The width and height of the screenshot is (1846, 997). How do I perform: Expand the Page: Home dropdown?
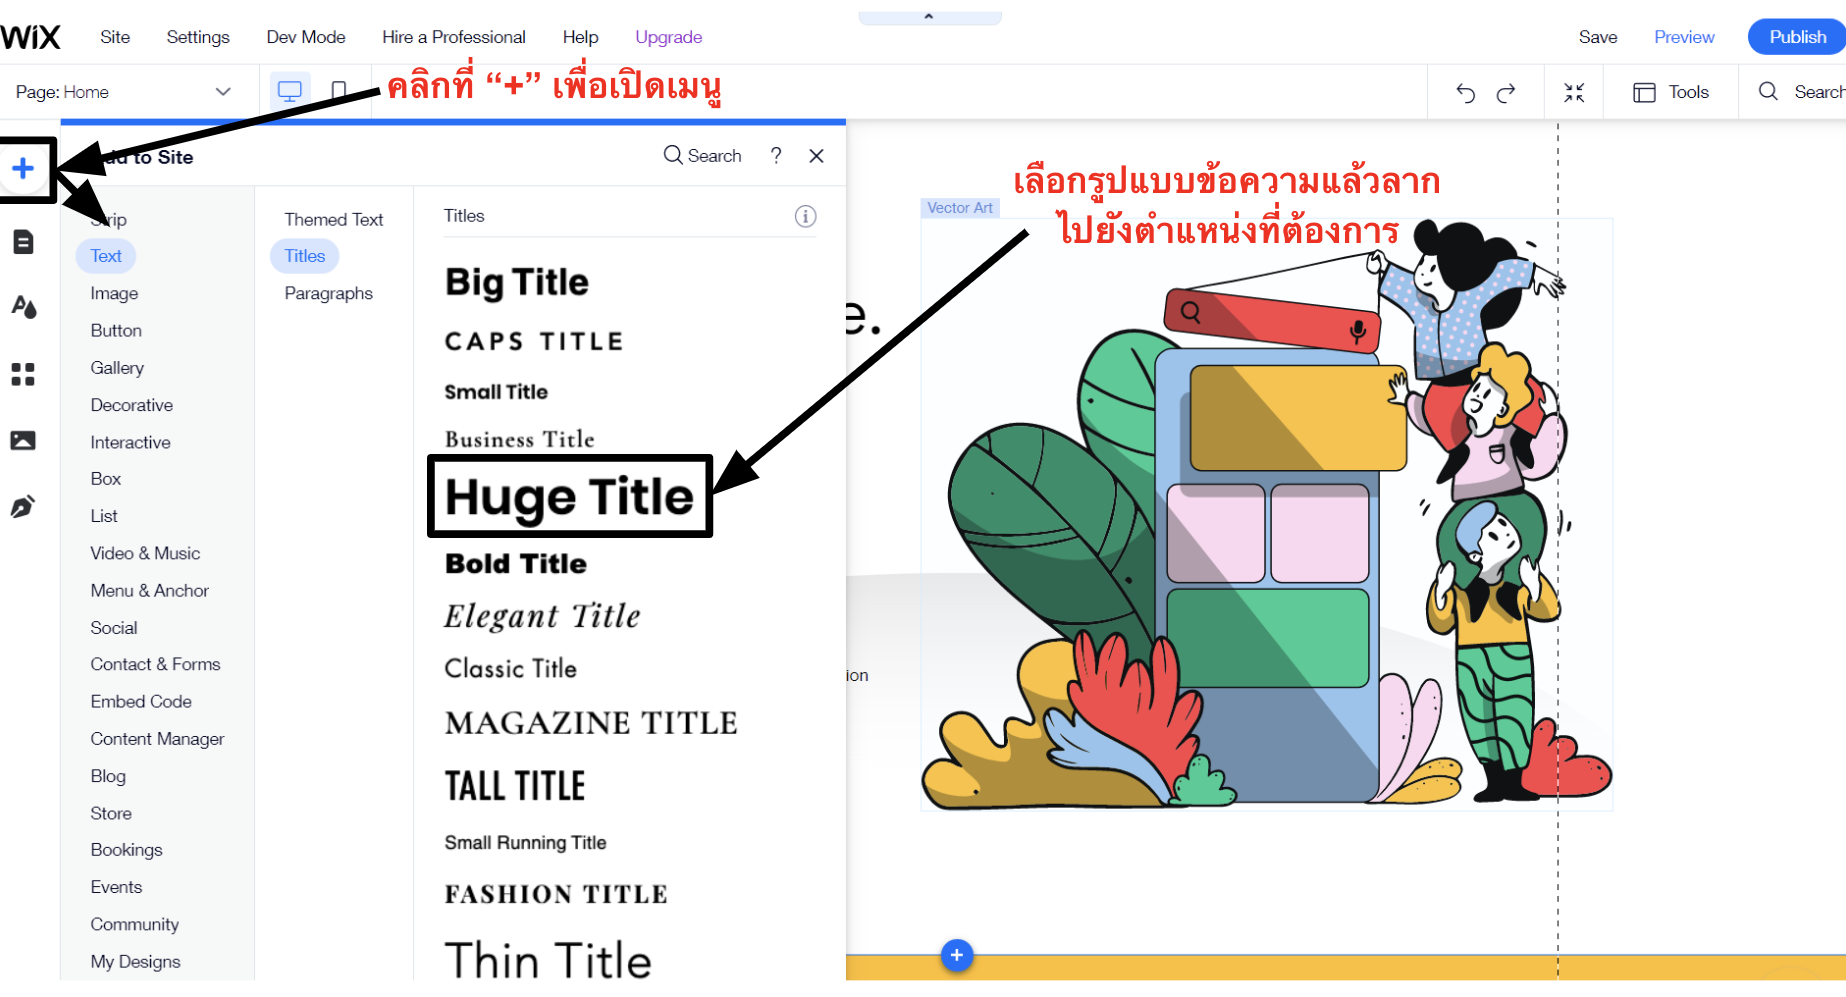click(x=124, y=92)
